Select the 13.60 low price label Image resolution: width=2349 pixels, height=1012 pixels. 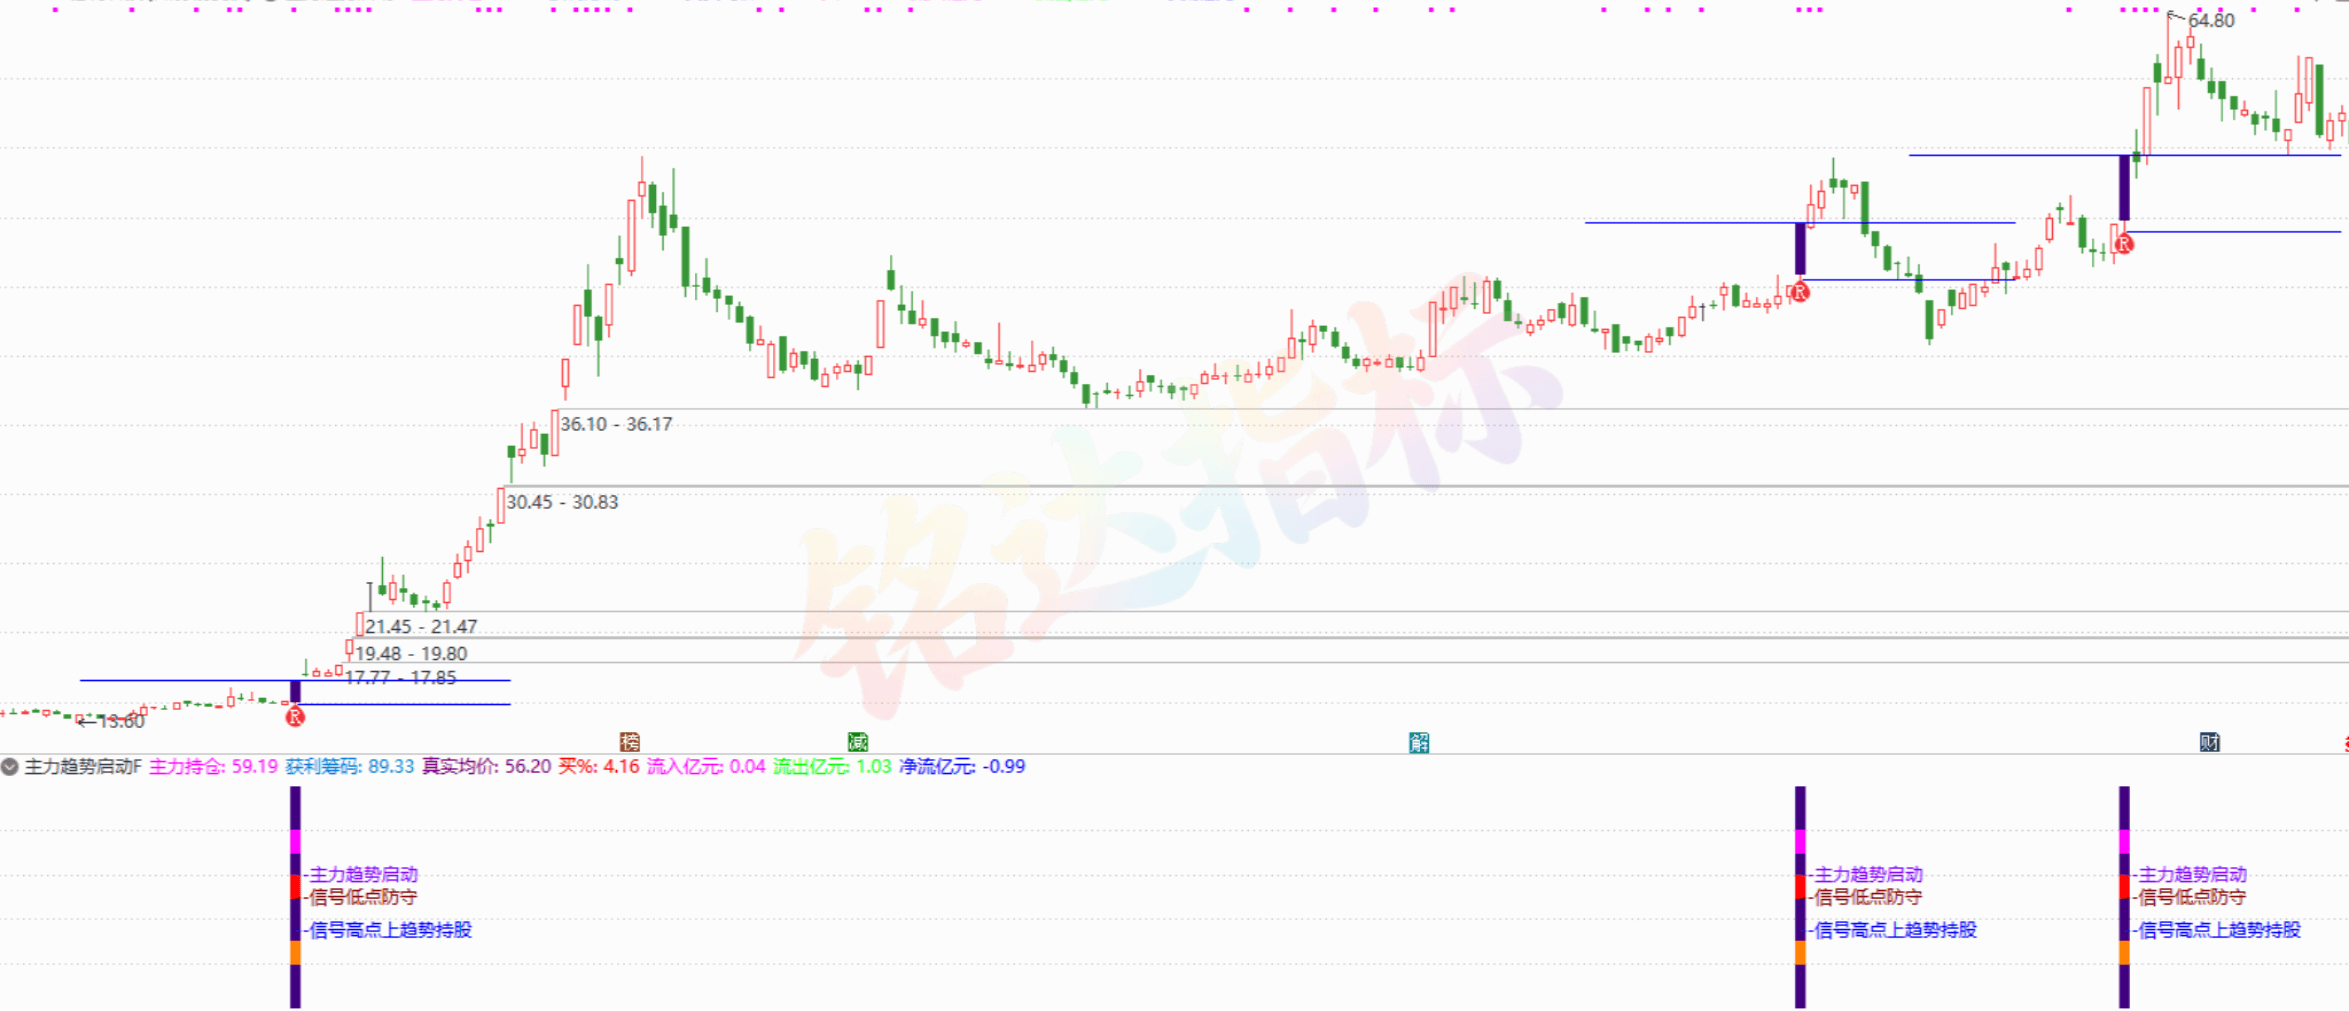coord(122,721)
